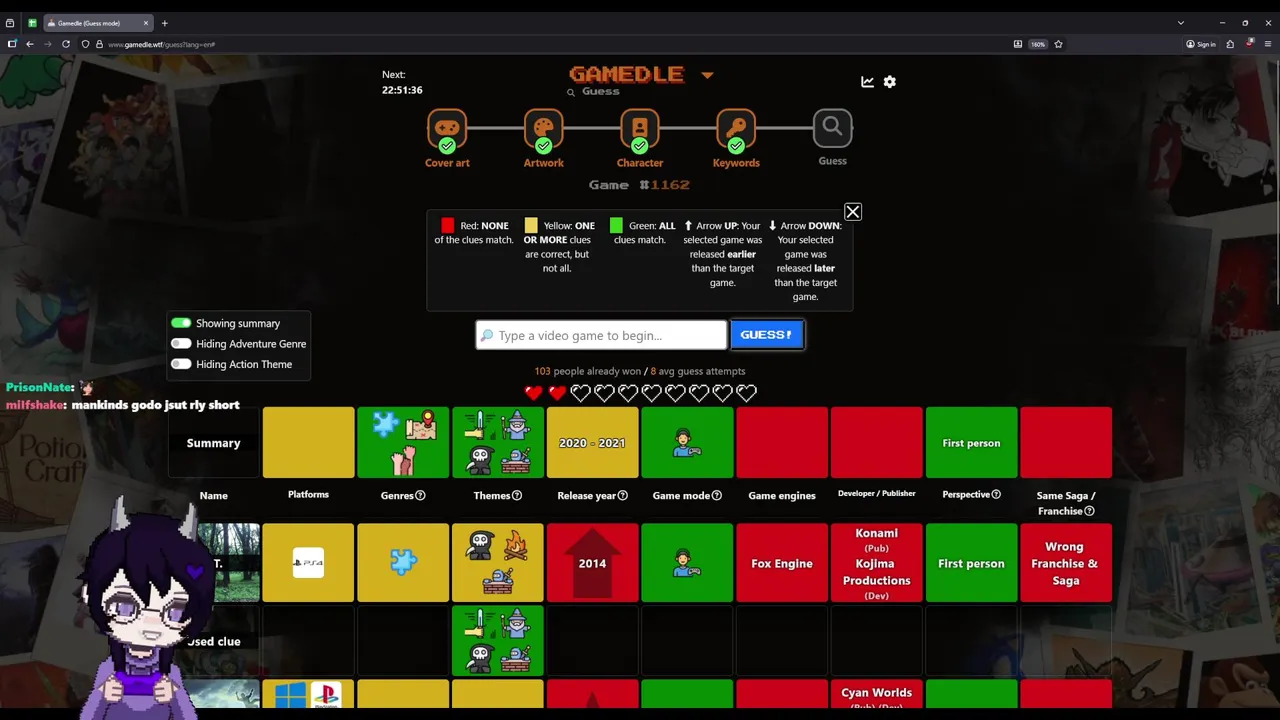The width and height of the screenshot is (1280, 720).
Task: Click the Konami Kojima Productions cell
Action: tap(876, 563)
